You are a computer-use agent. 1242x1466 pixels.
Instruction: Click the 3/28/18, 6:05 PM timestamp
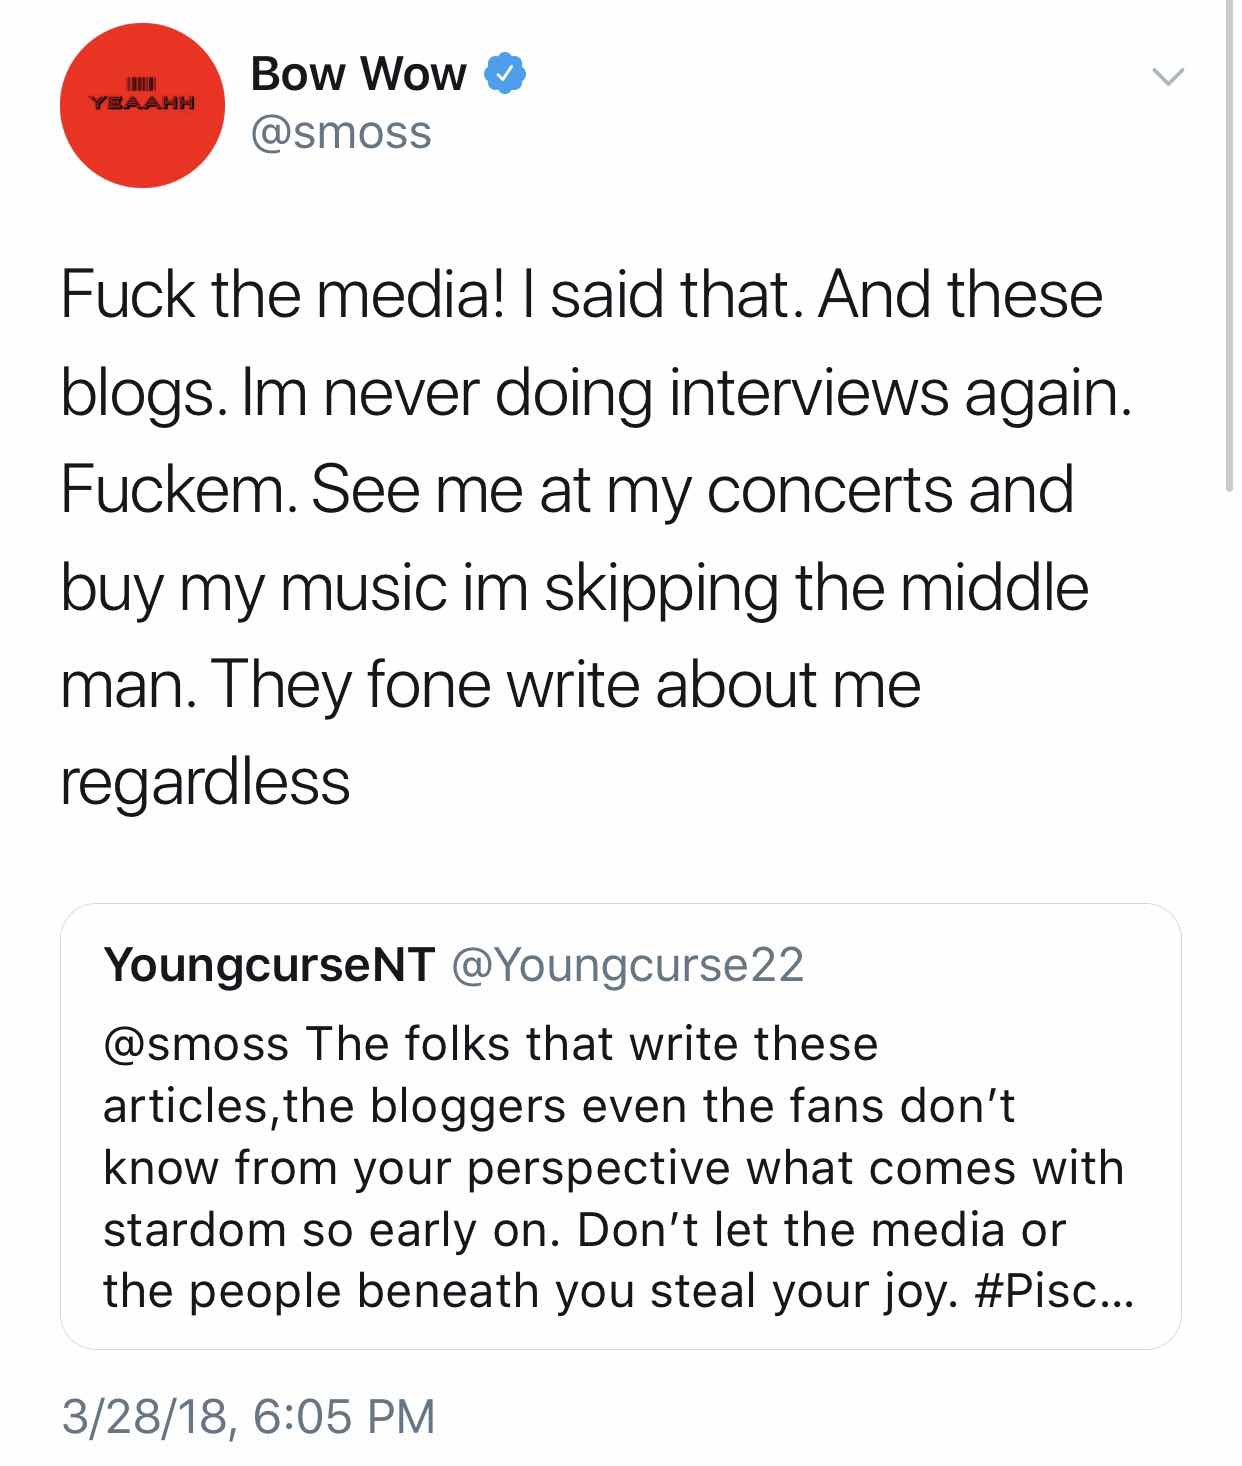point(249,1416)
